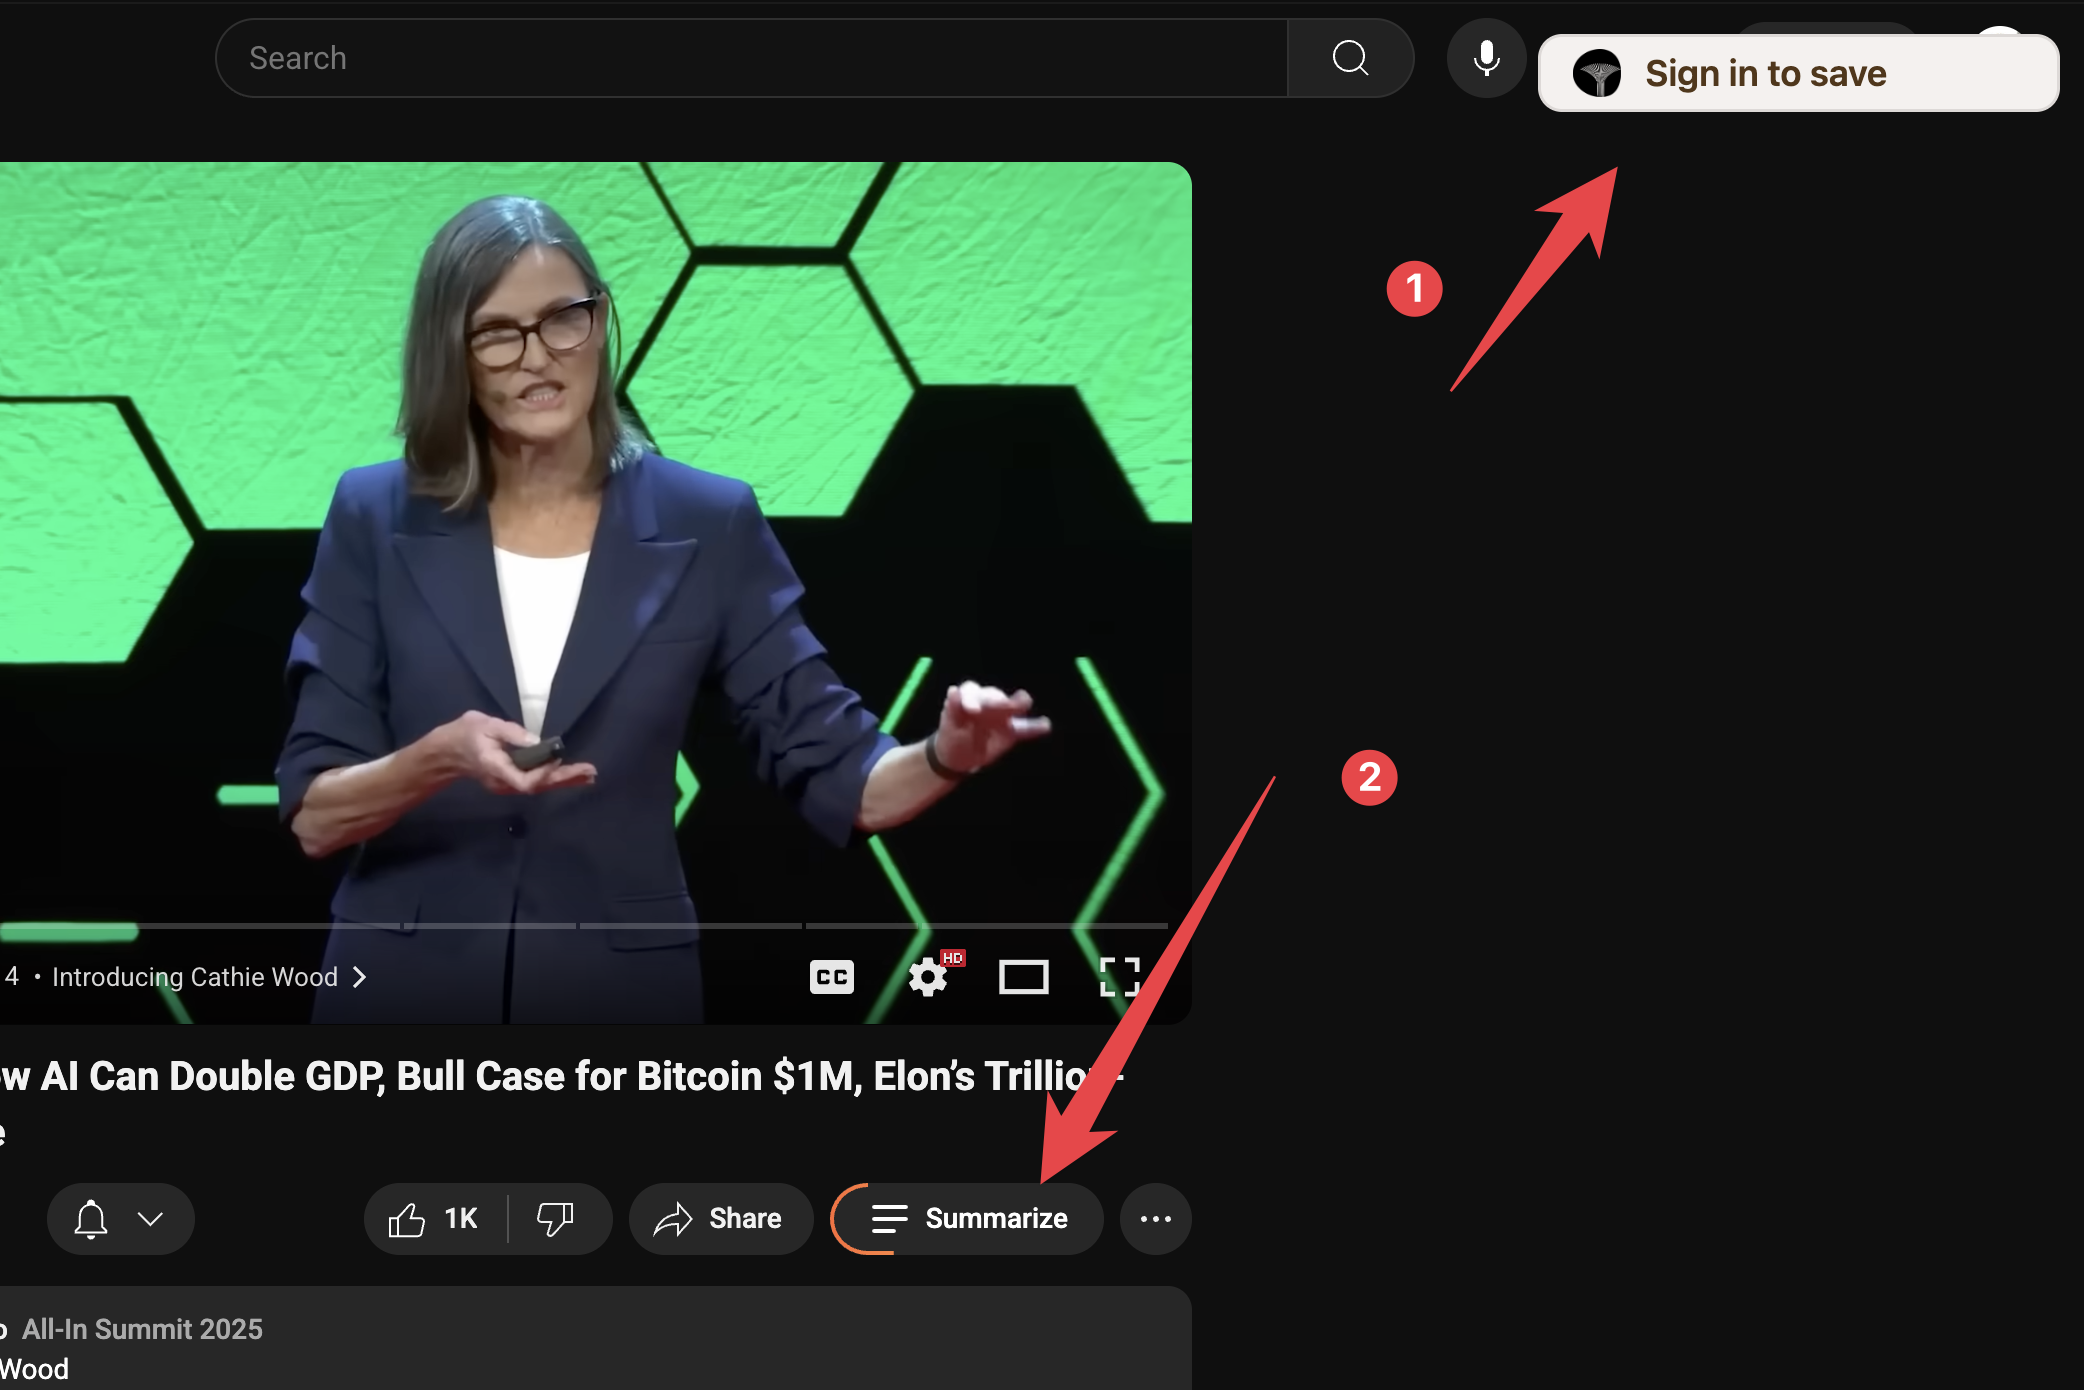Image resolution: width=2084 pixels, height=1390 pixels.
Task: Toggle closed captions CC
Action: pyautogui.click(x=831, y=976)
